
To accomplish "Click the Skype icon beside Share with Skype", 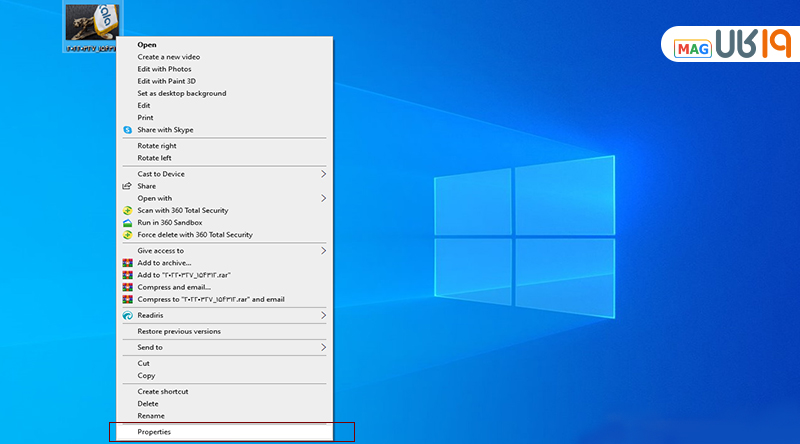I will pos(127,130).
